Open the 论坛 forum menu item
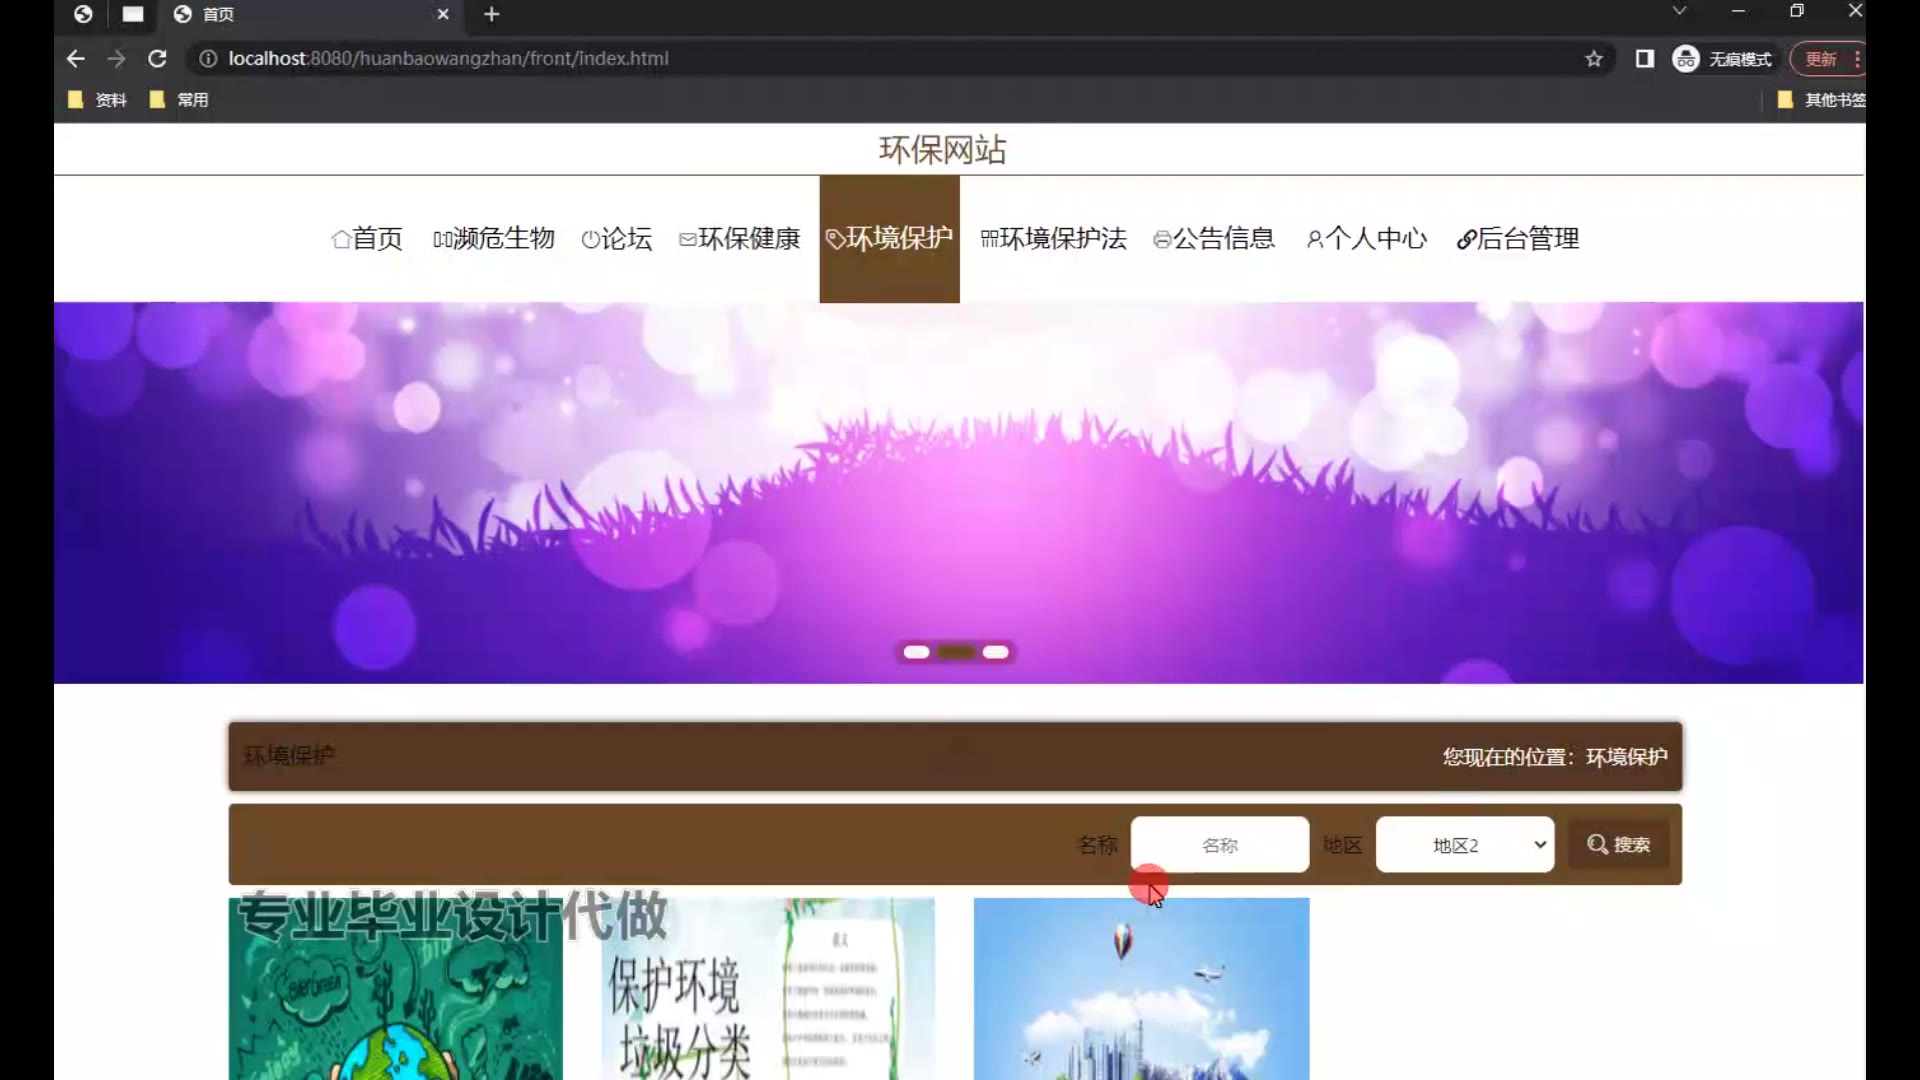Screen dimensions: 1920x1080 (616, 239)
